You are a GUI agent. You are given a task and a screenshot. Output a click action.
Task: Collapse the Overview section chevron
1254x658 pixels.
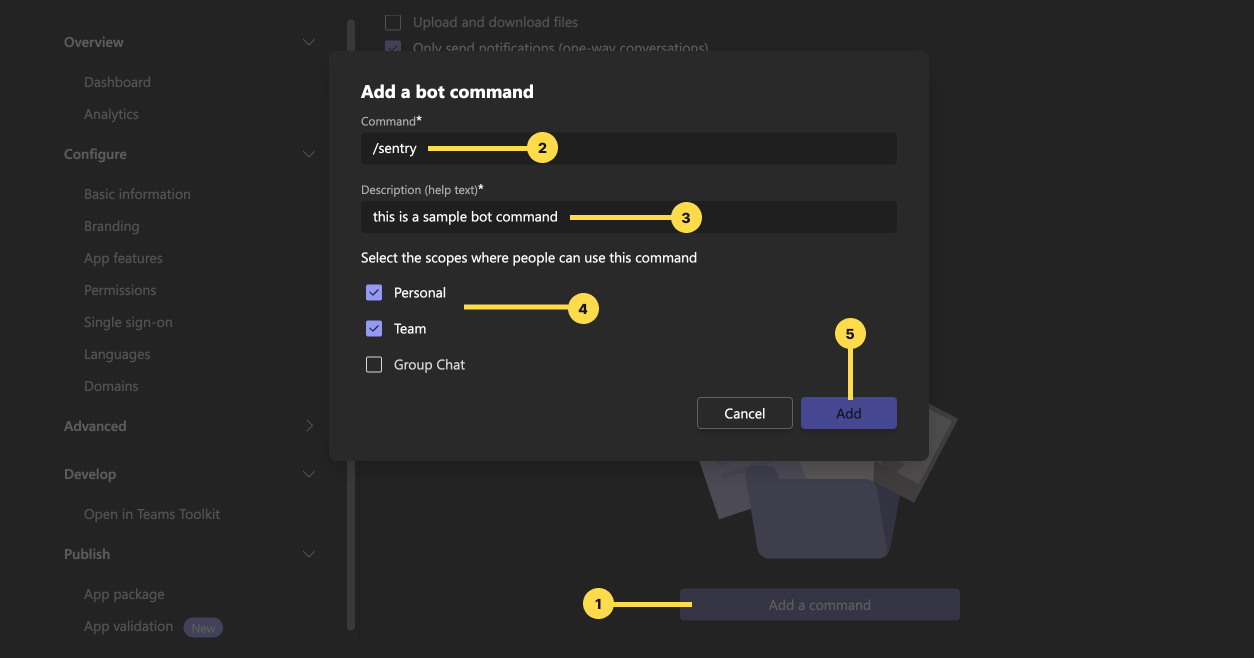309,42
